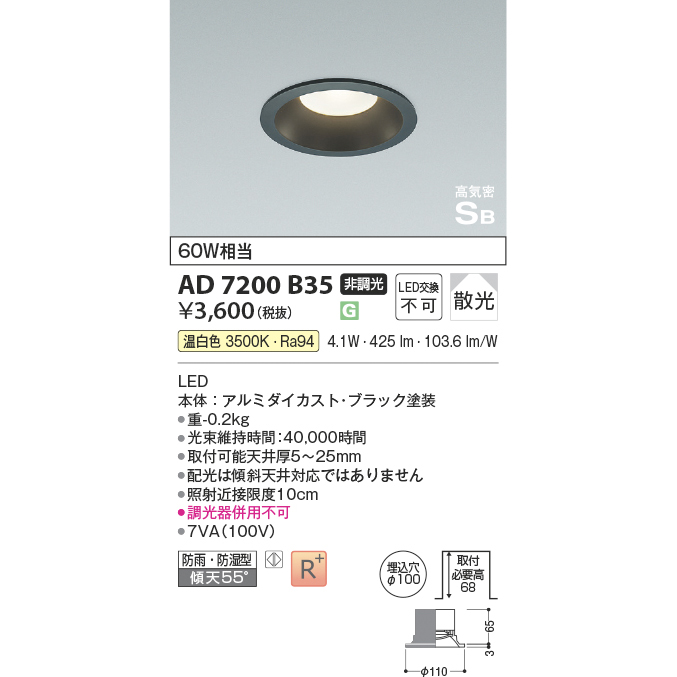Click the 温白色 3500K Ra94 color label
This screenshot has width=677, height=677.
point(248,341)
